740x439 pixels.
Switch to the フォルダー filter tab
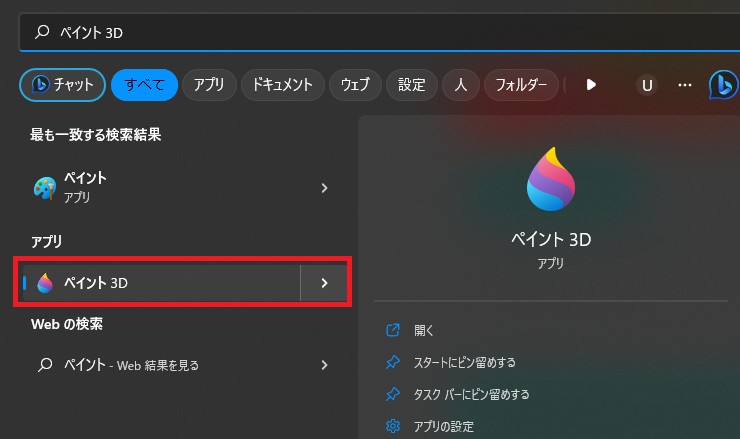521,85
